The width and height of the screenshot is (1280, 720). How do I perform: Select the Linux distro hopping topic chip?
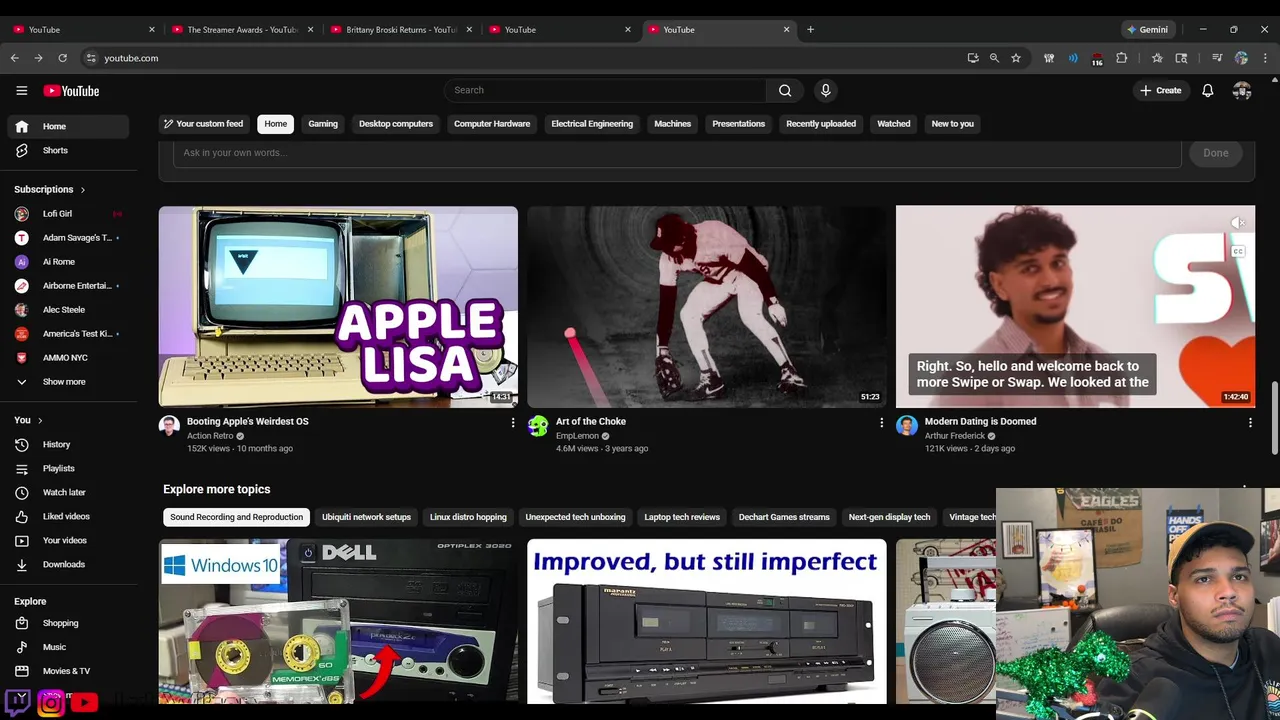pyautogui.click(x=468, y=517)
